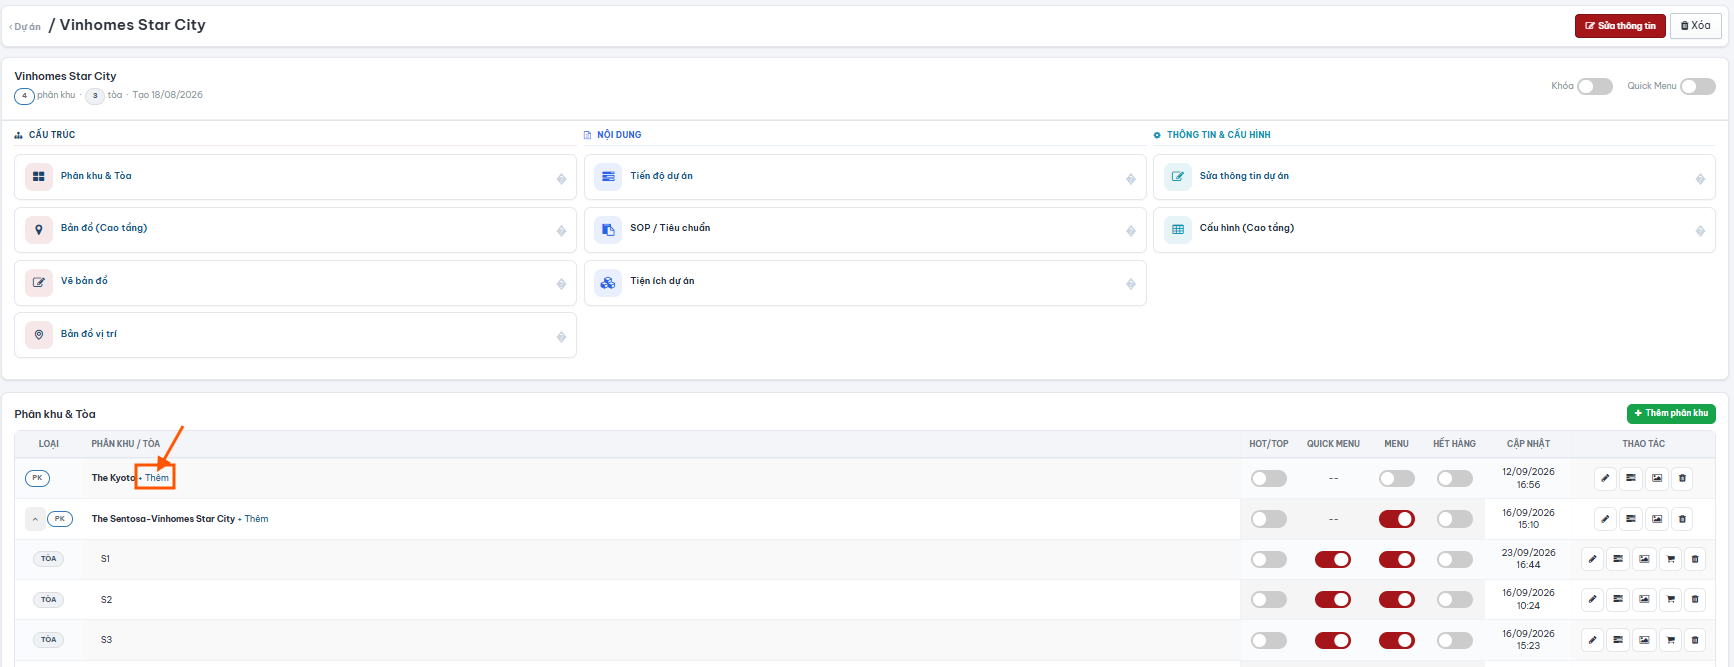Click the pencil icon in the S3 row

[1592, 640]
